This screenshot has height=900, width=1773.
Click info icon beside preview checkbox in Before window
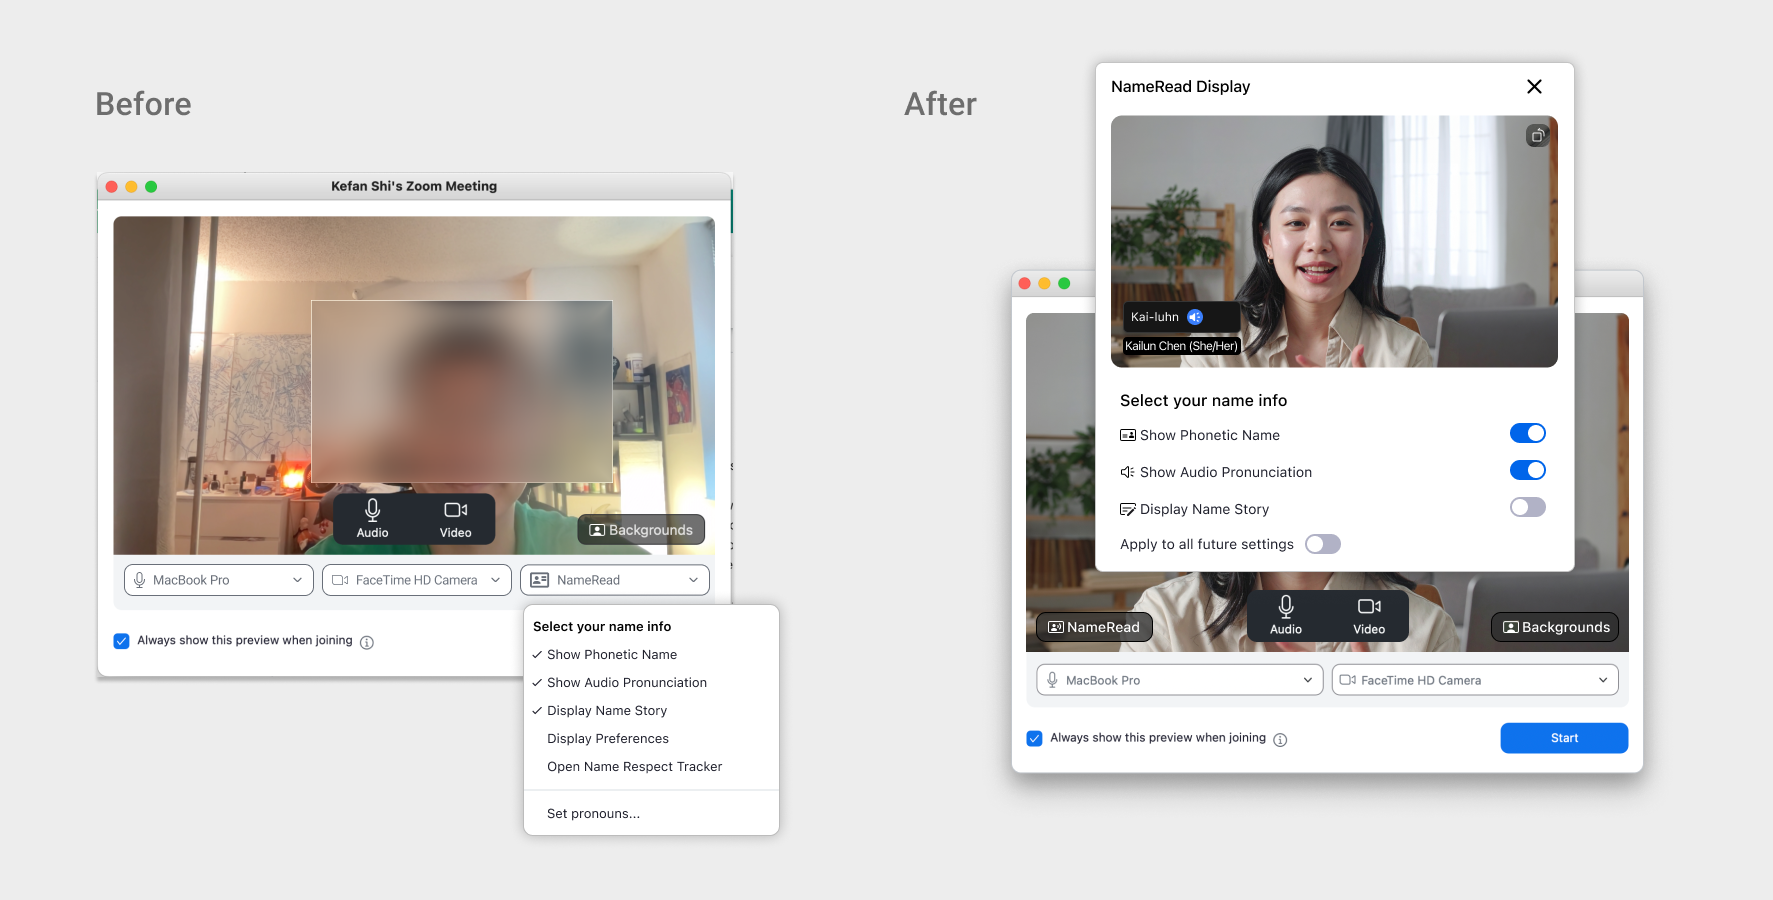(x=367, y=642)
